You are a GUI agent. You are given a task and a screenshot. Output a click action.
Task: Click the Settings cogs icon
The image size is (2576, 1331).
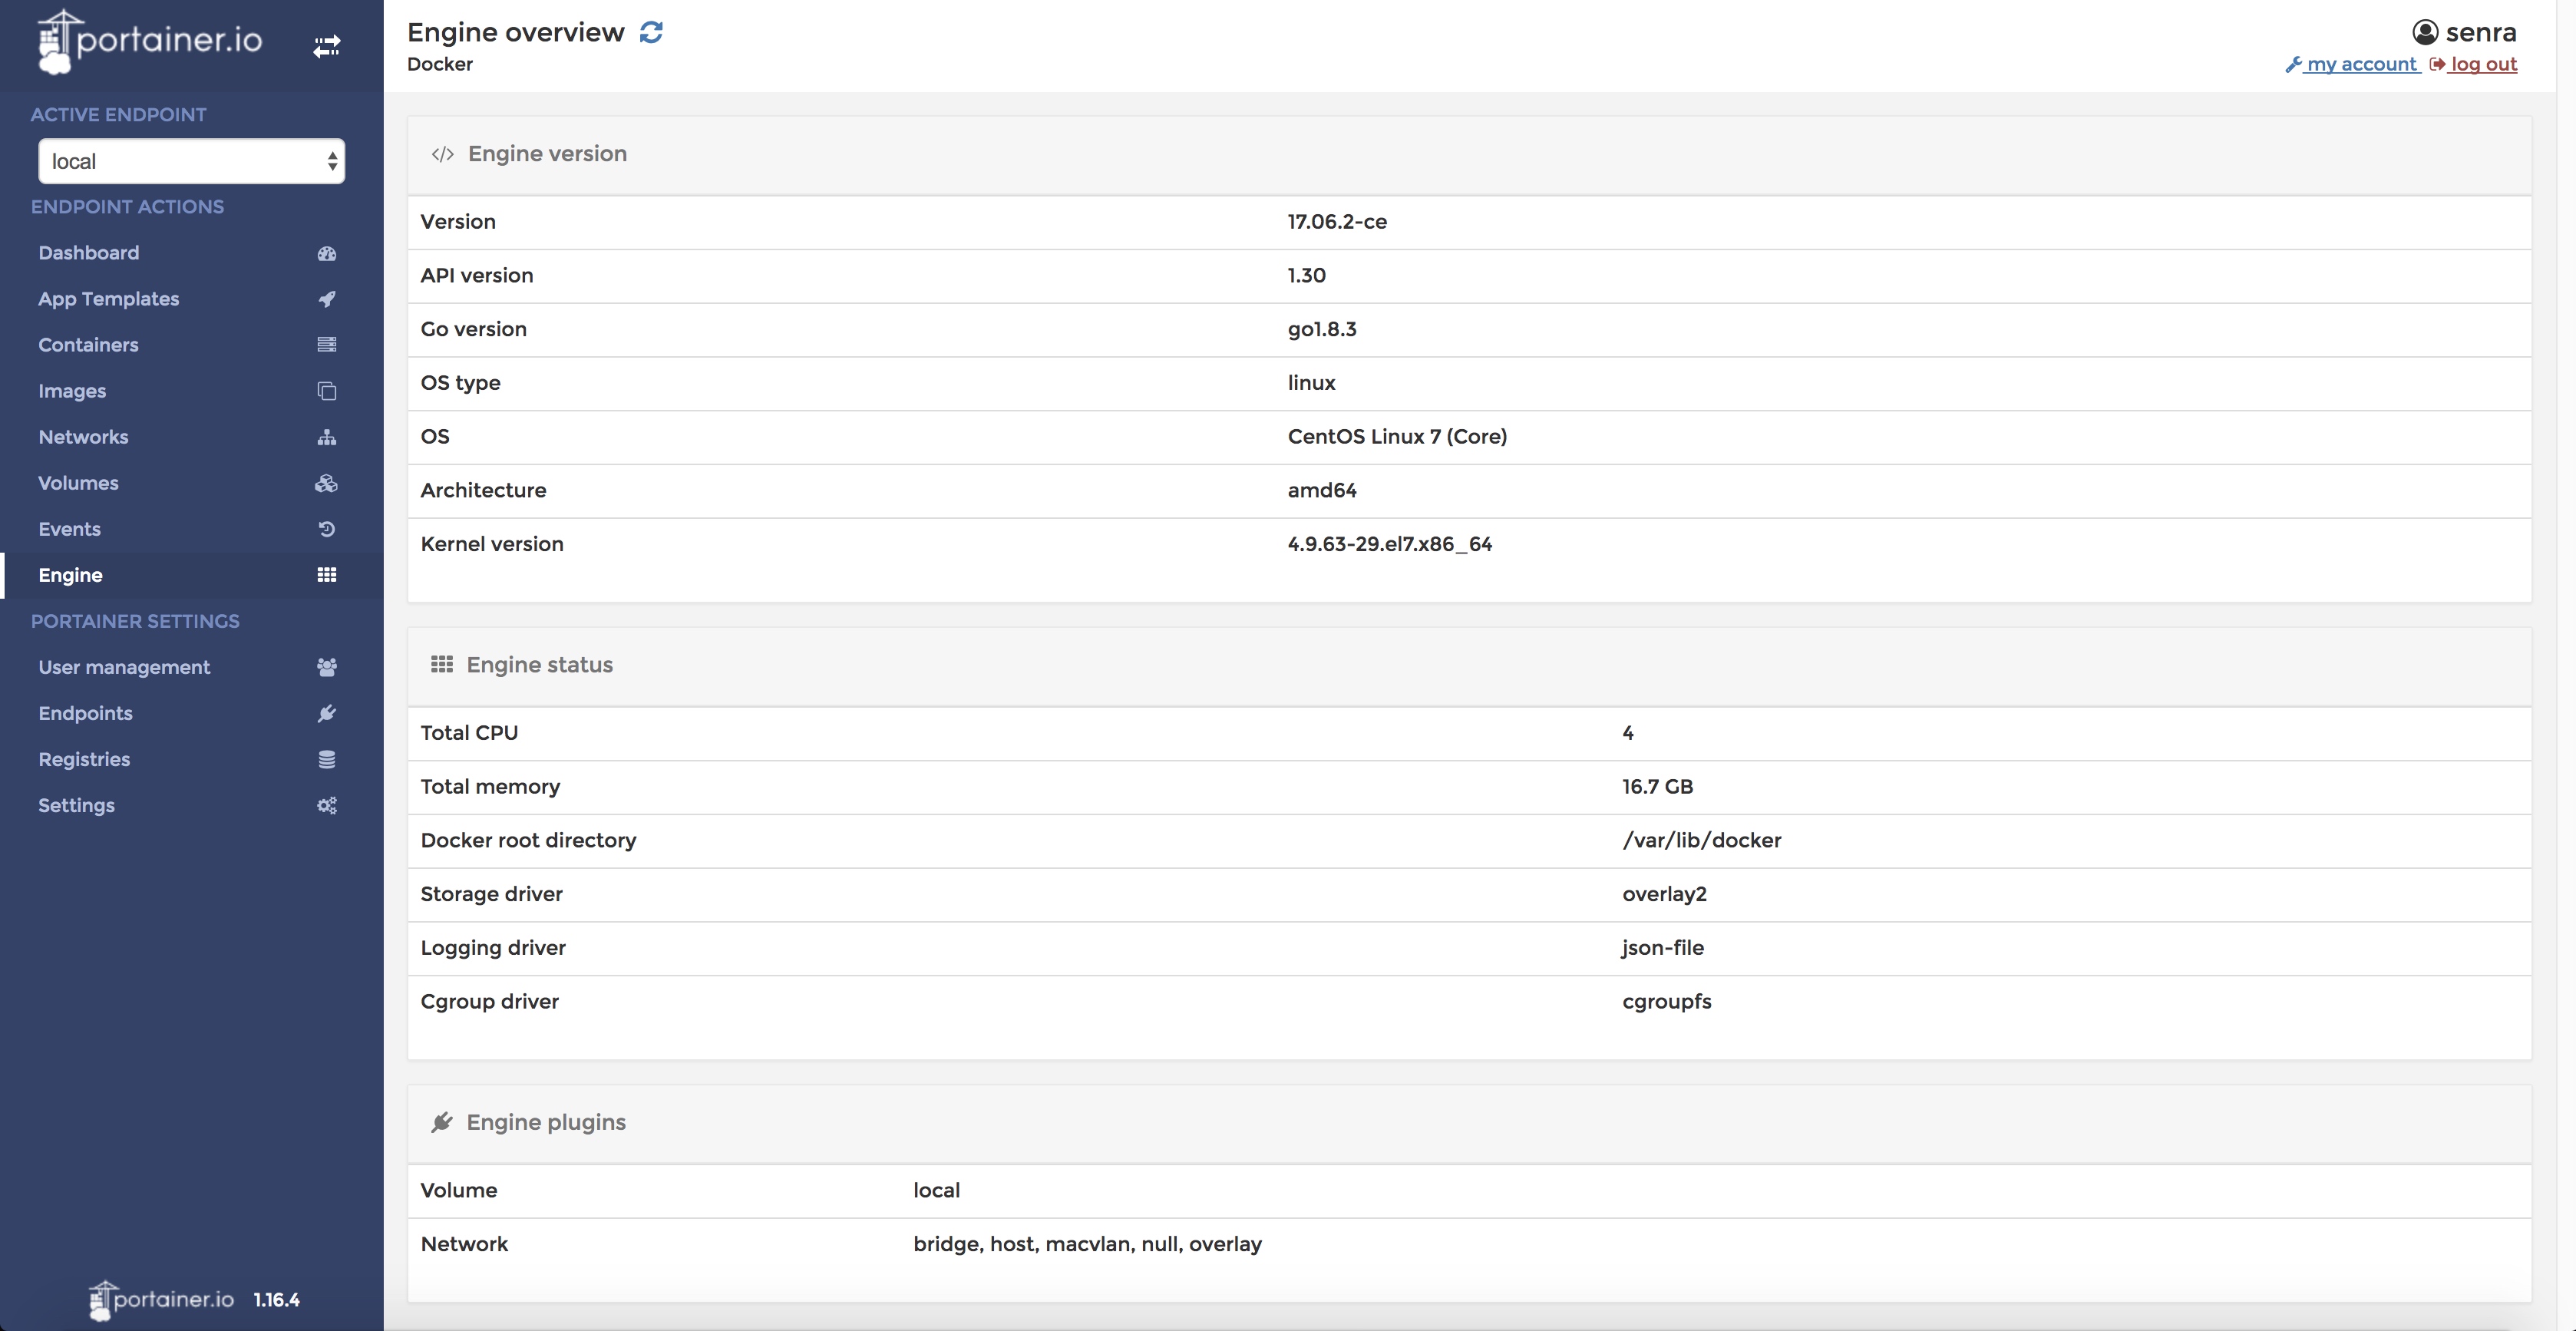tap(326, 805)
